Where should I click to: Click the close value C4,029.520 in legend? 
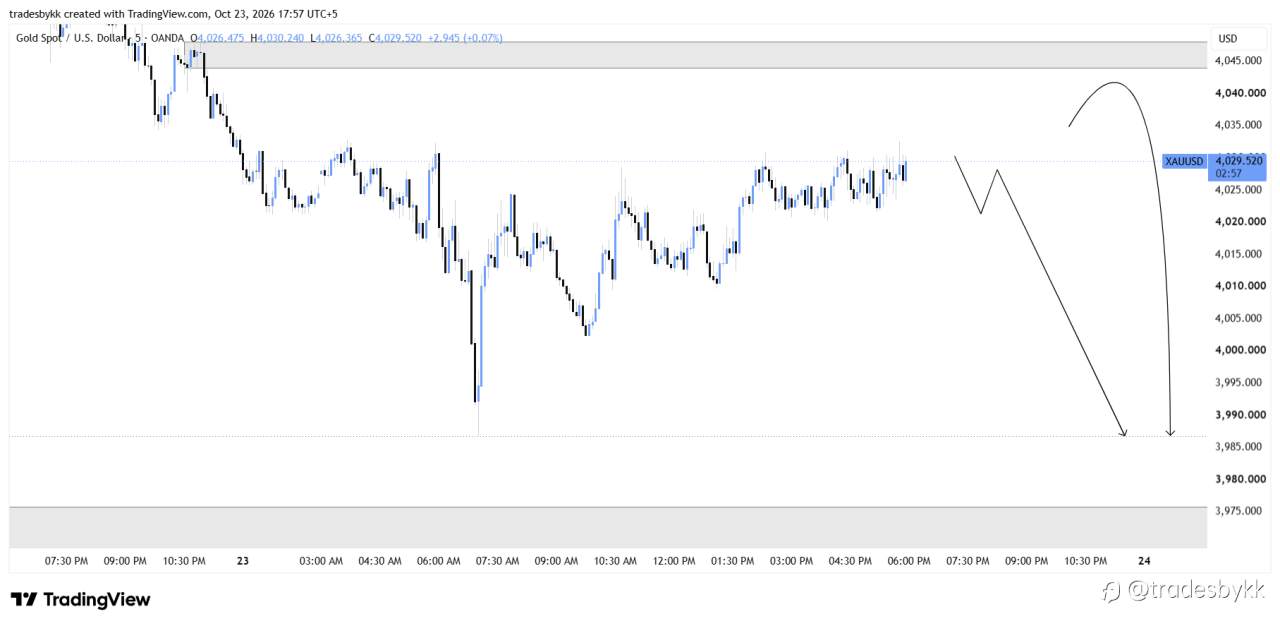point(395,38)
